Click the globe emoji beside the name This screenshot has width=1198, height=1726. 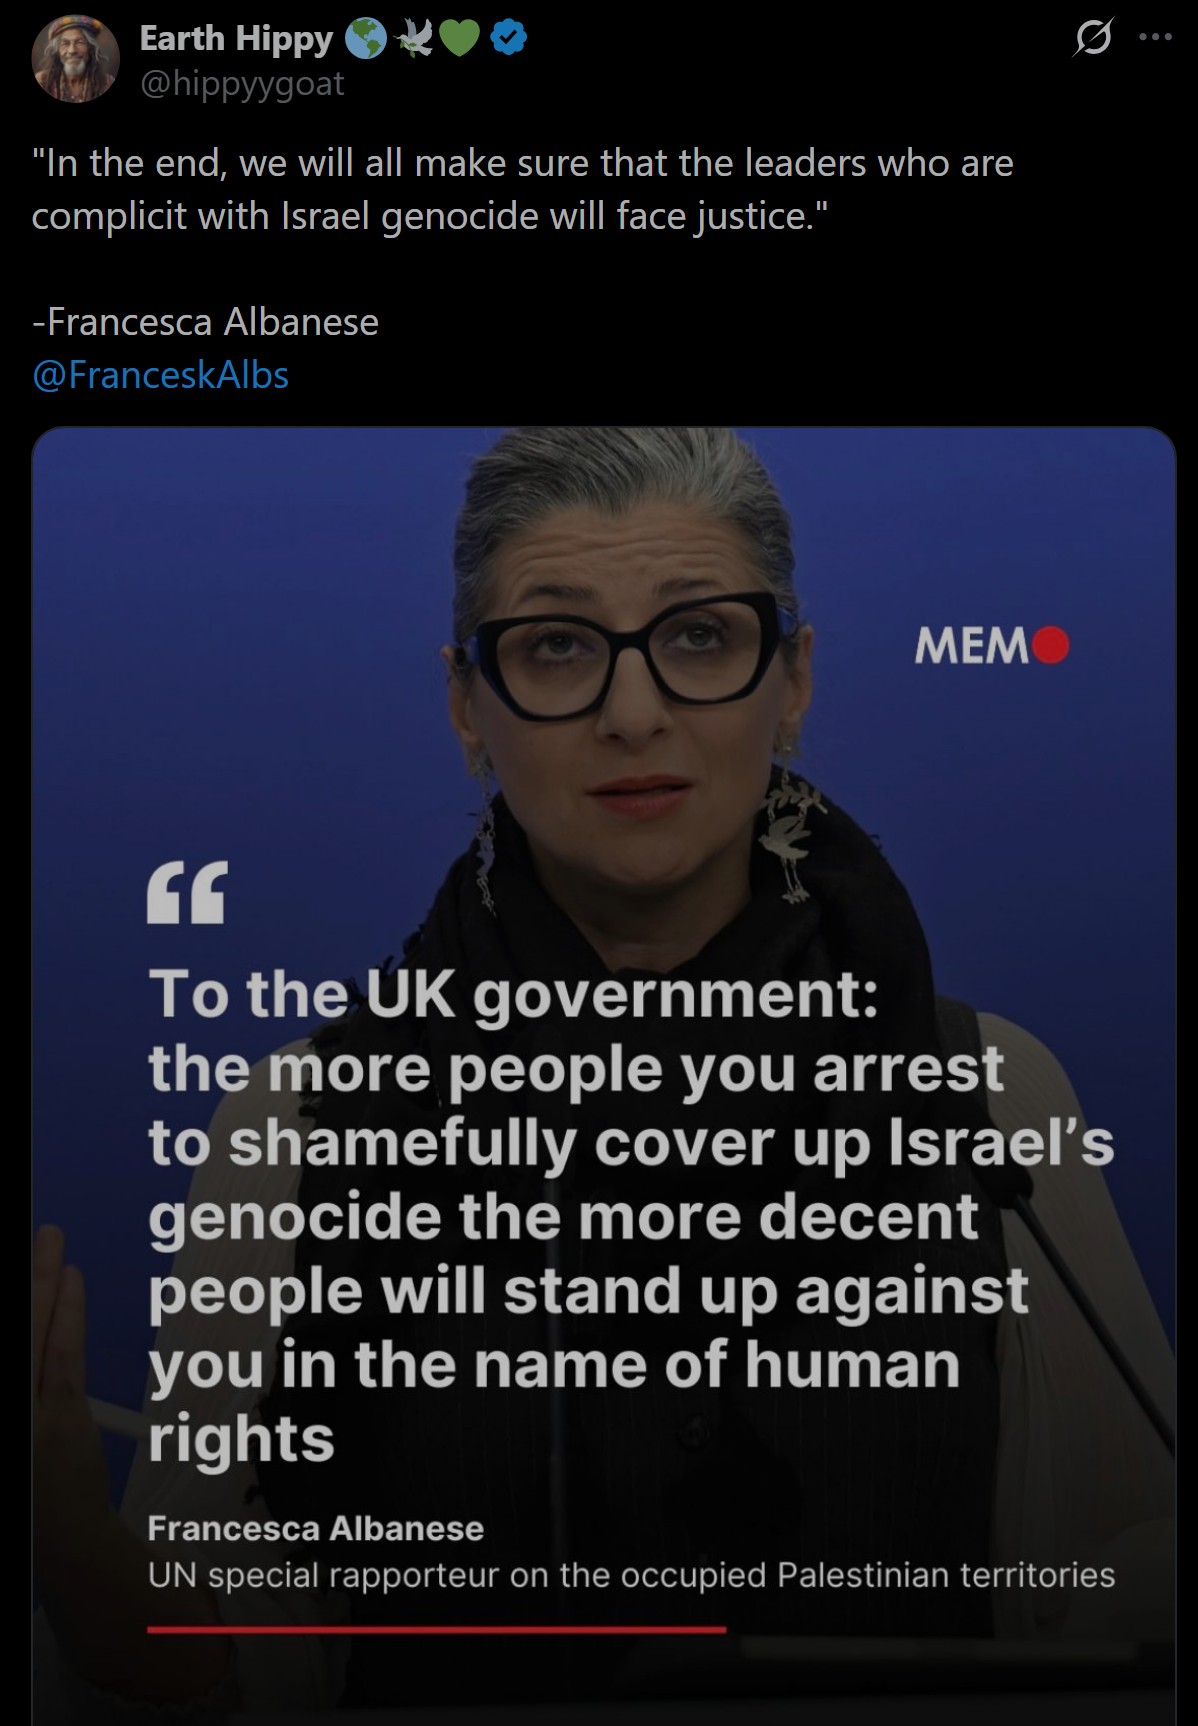pos(366,39)
